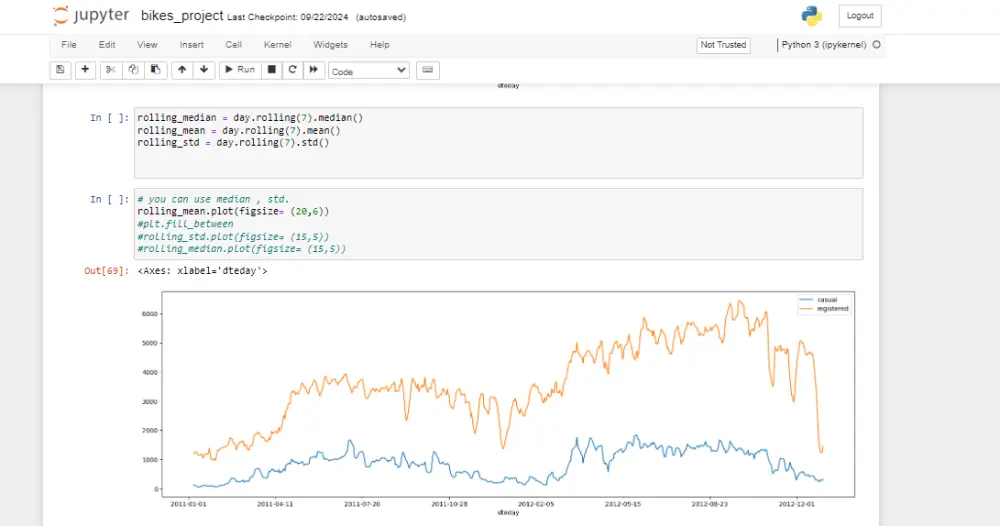Open the File menu
Viewport: 1000px width, 526px height.
69,45
